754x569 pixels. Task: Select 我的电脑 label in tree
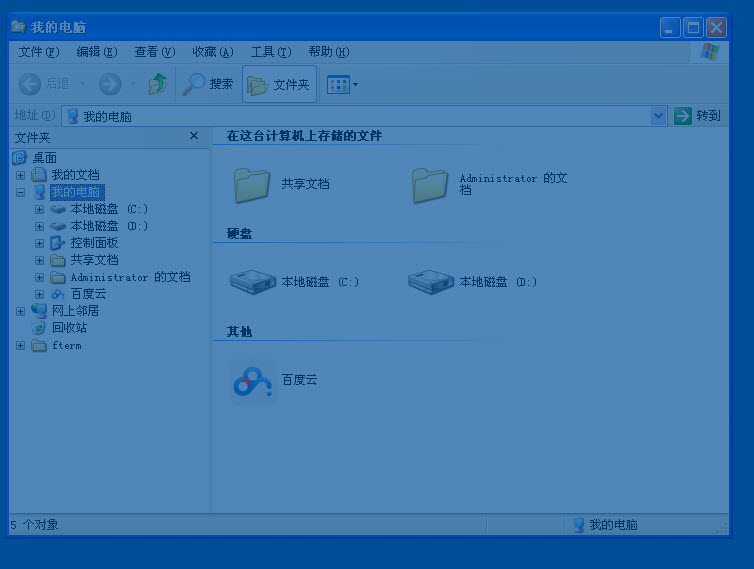click(76, 192)
